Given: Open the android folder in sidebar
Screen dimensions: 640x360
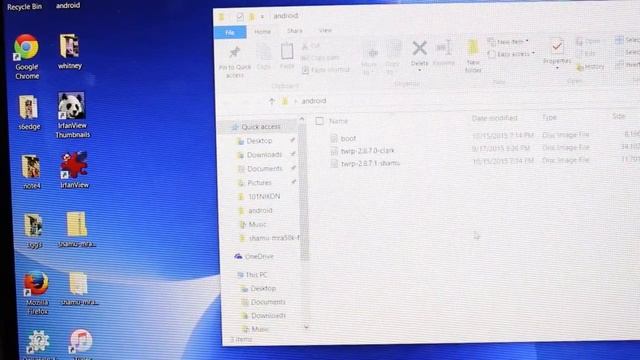Looking at the screenshot, I should click(x=256, y=211).
